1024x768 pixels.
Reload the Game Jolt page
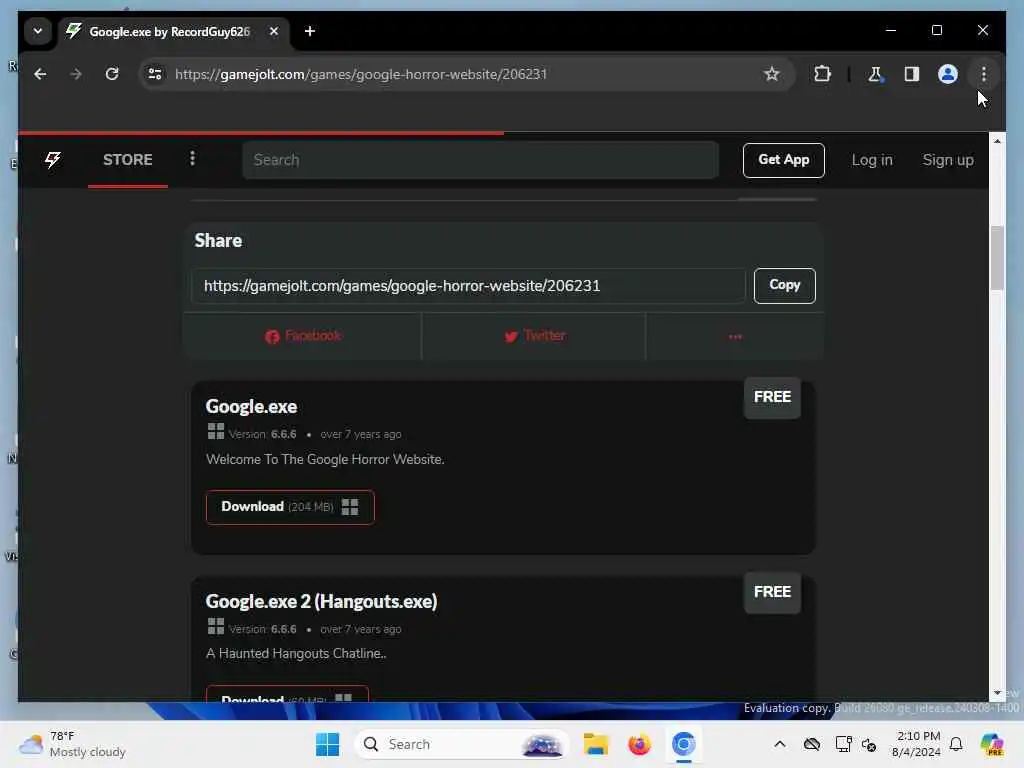pyautogui.click(x=112, y=74)
